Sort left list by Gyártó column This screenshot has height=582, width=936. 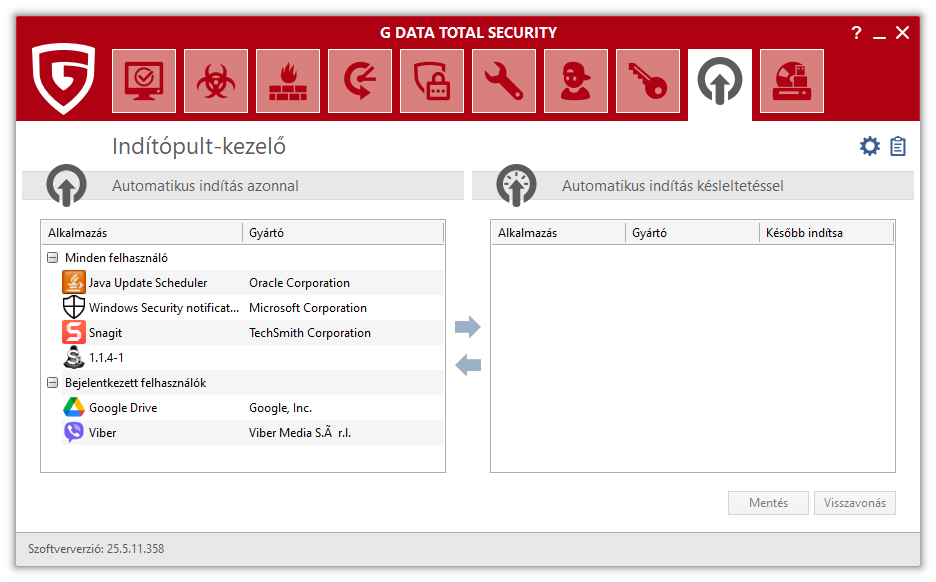pos(343,233)
